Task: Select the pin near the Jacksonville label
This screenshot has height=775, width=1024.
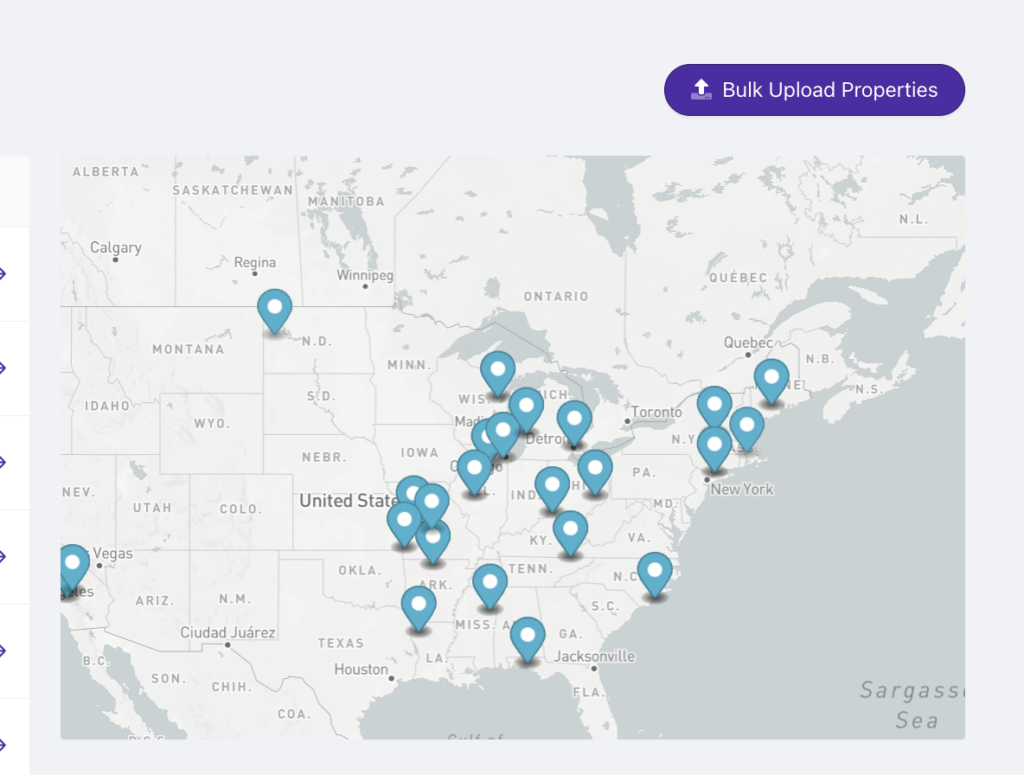Action: (527, 640)
